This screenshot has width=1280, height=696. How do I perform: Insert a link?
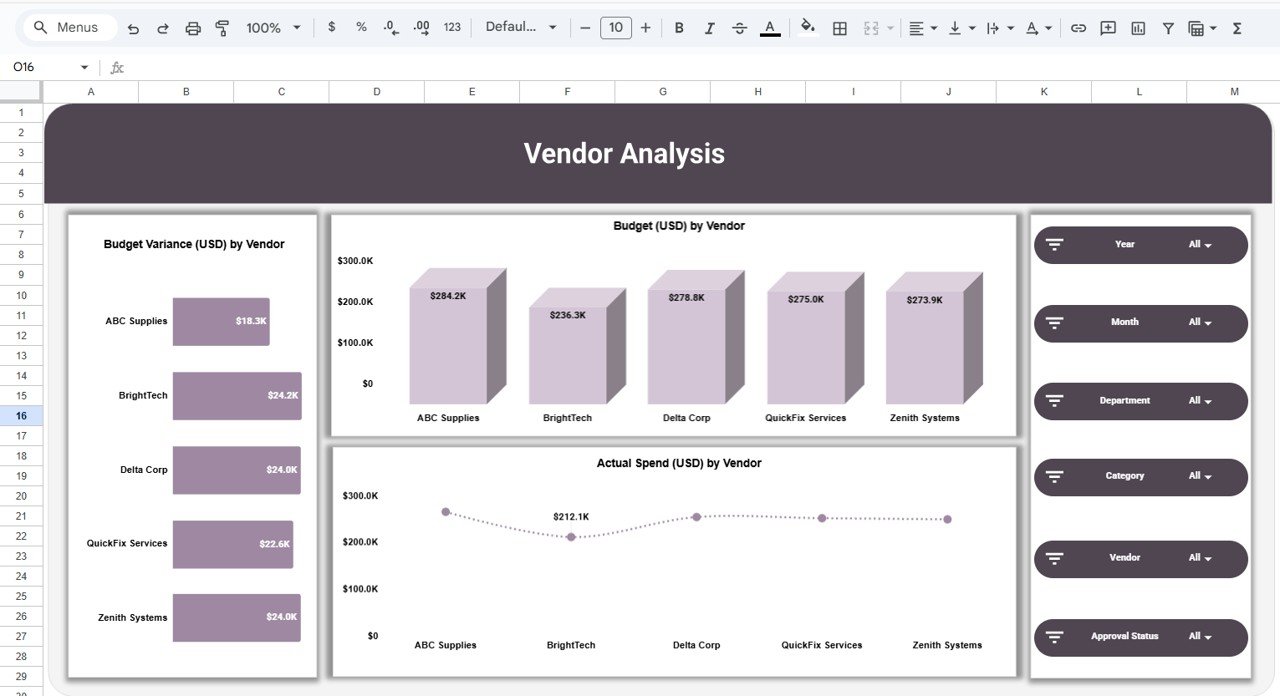click(x=1078, y=27)
